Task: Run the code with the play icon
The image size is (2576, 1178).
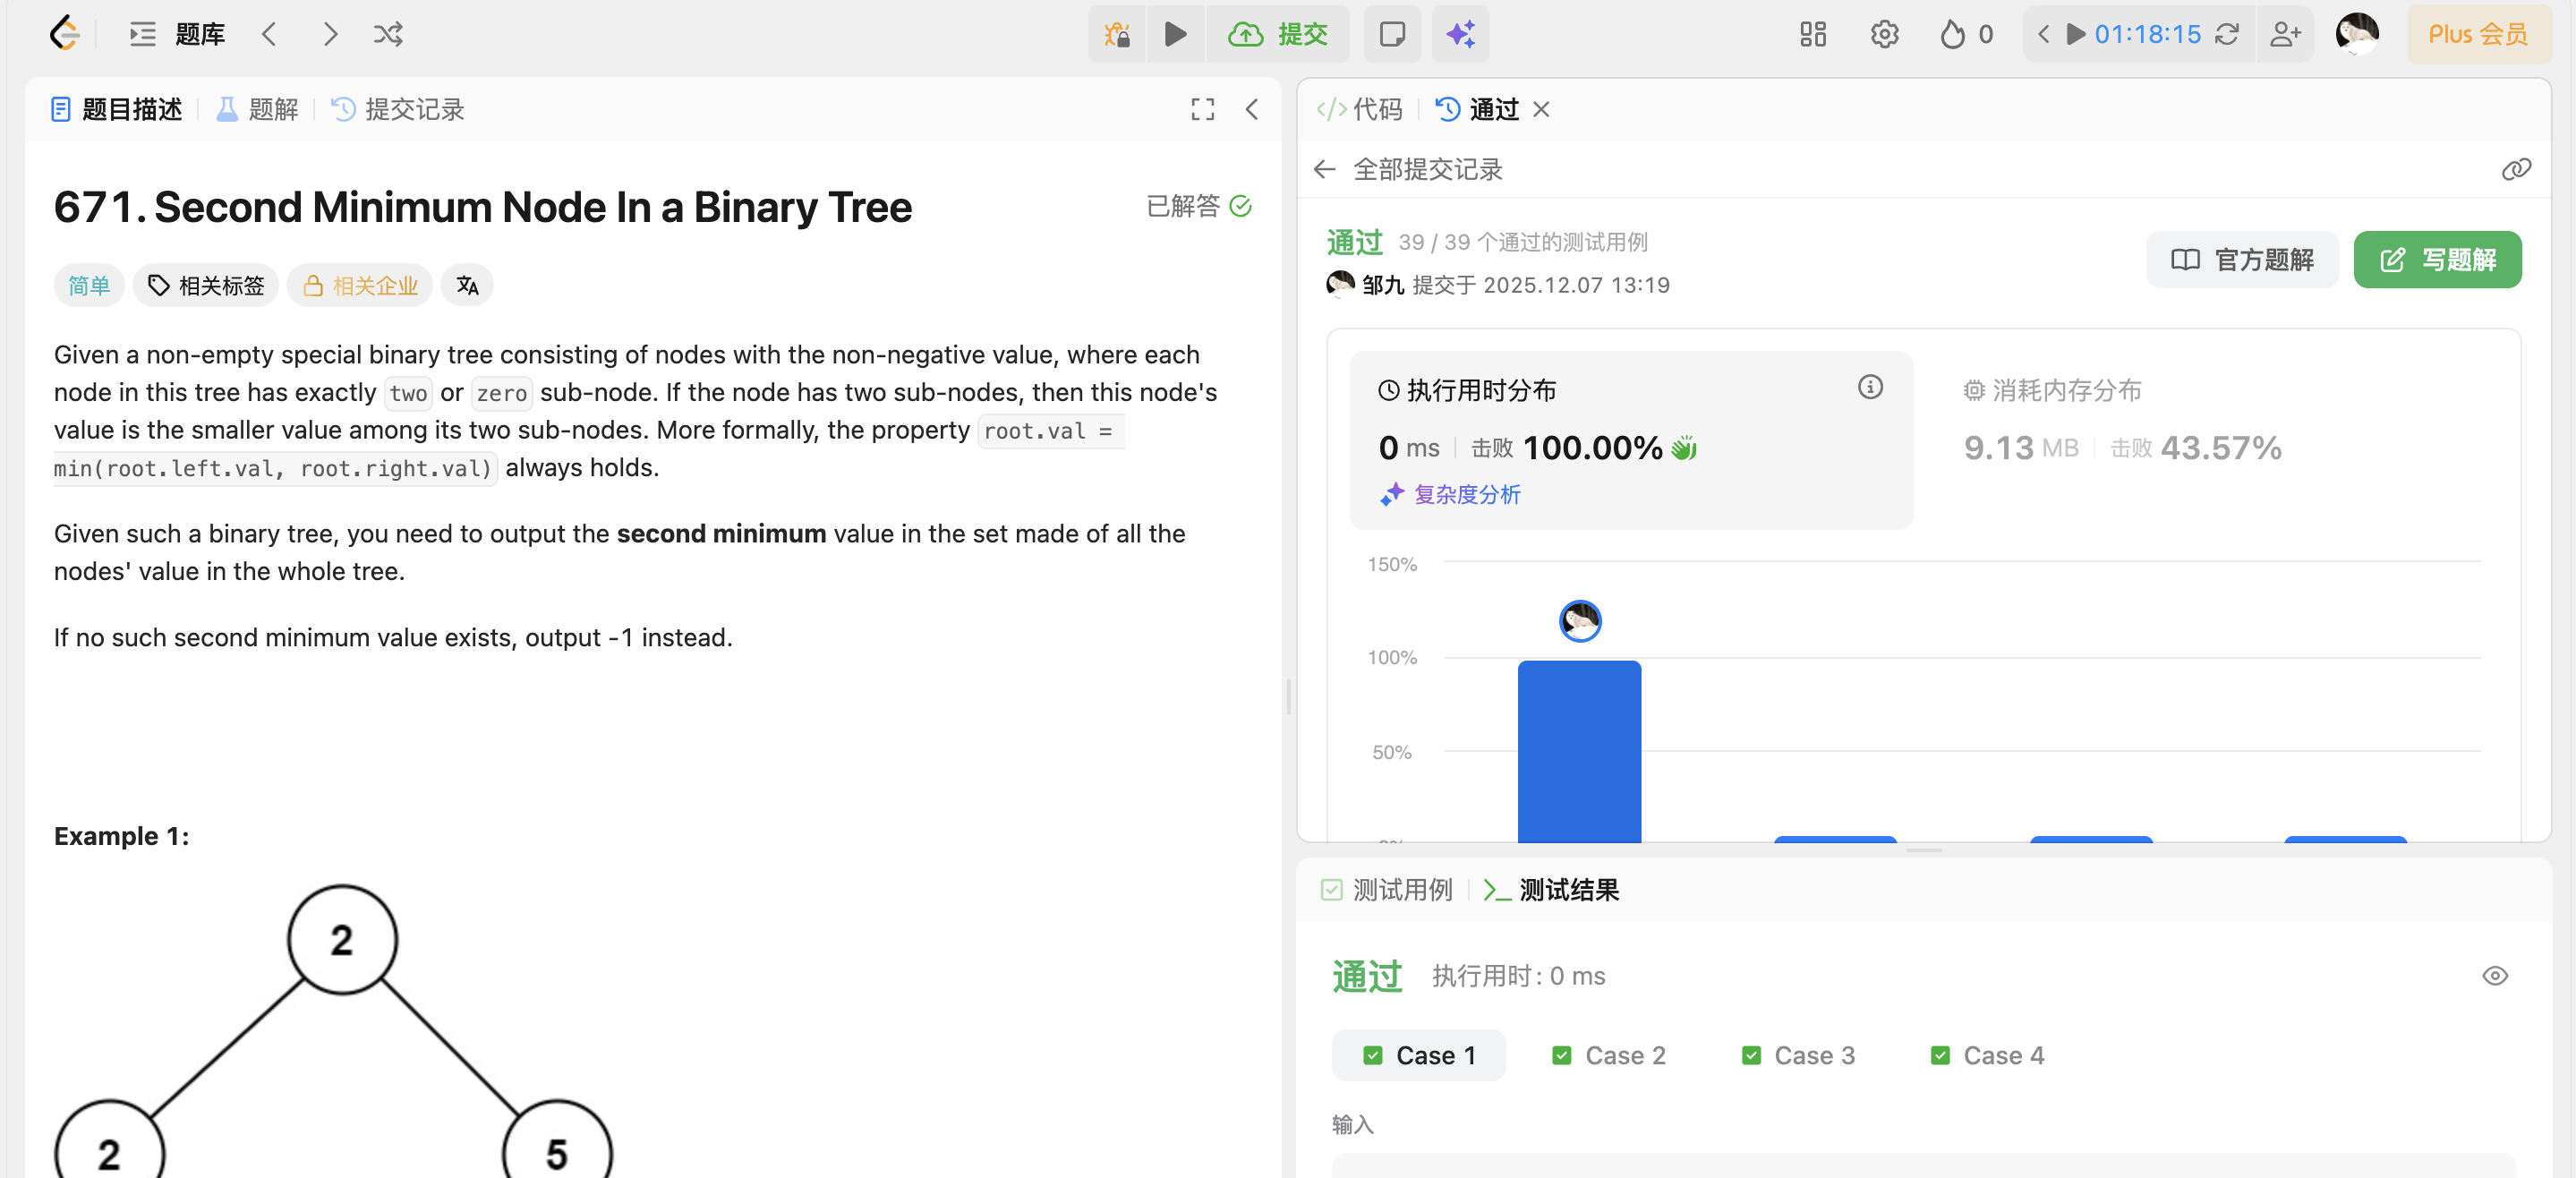Action: [x=1175, y=33]
